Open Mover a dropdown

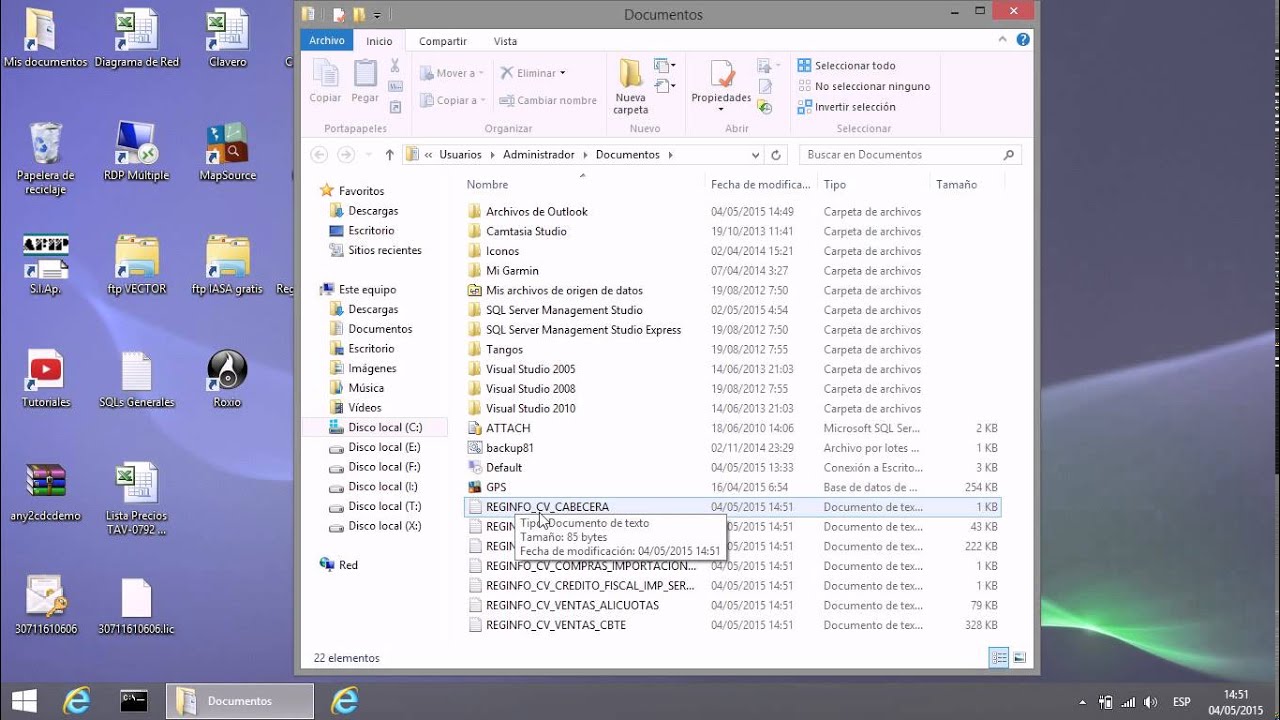pyautogui.click(x=452, y=73)
